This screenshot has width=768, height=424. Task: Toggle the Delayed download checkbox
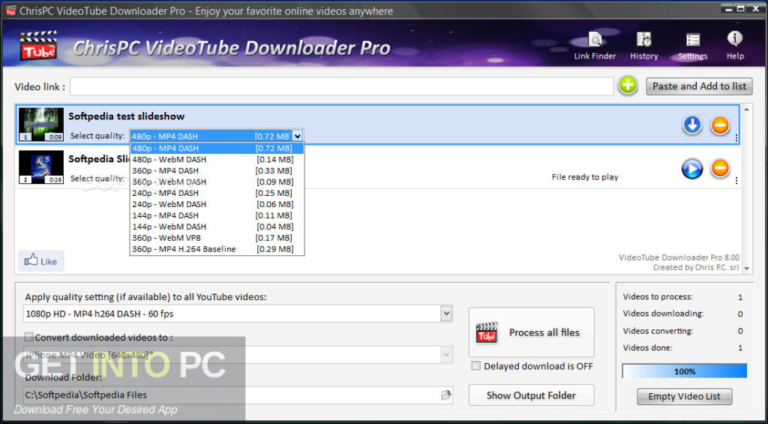coord(476,366)
